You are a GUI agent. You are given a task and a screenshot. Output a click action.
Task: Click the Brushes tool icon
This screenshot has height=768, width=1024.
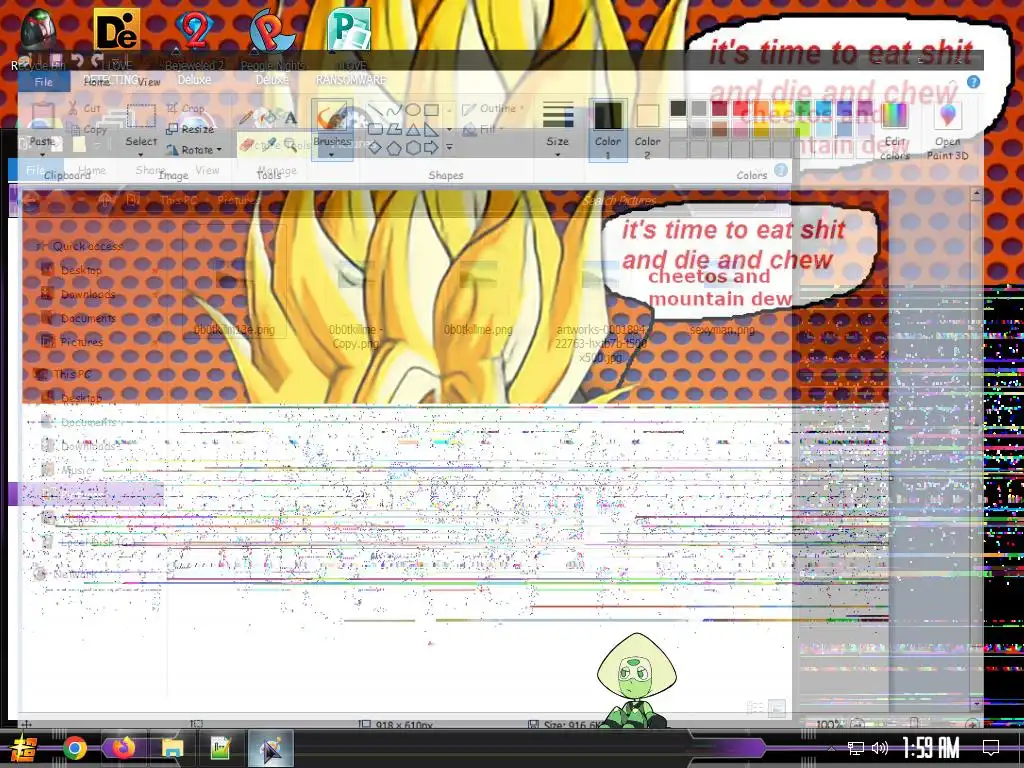click(x=332, y=118)
